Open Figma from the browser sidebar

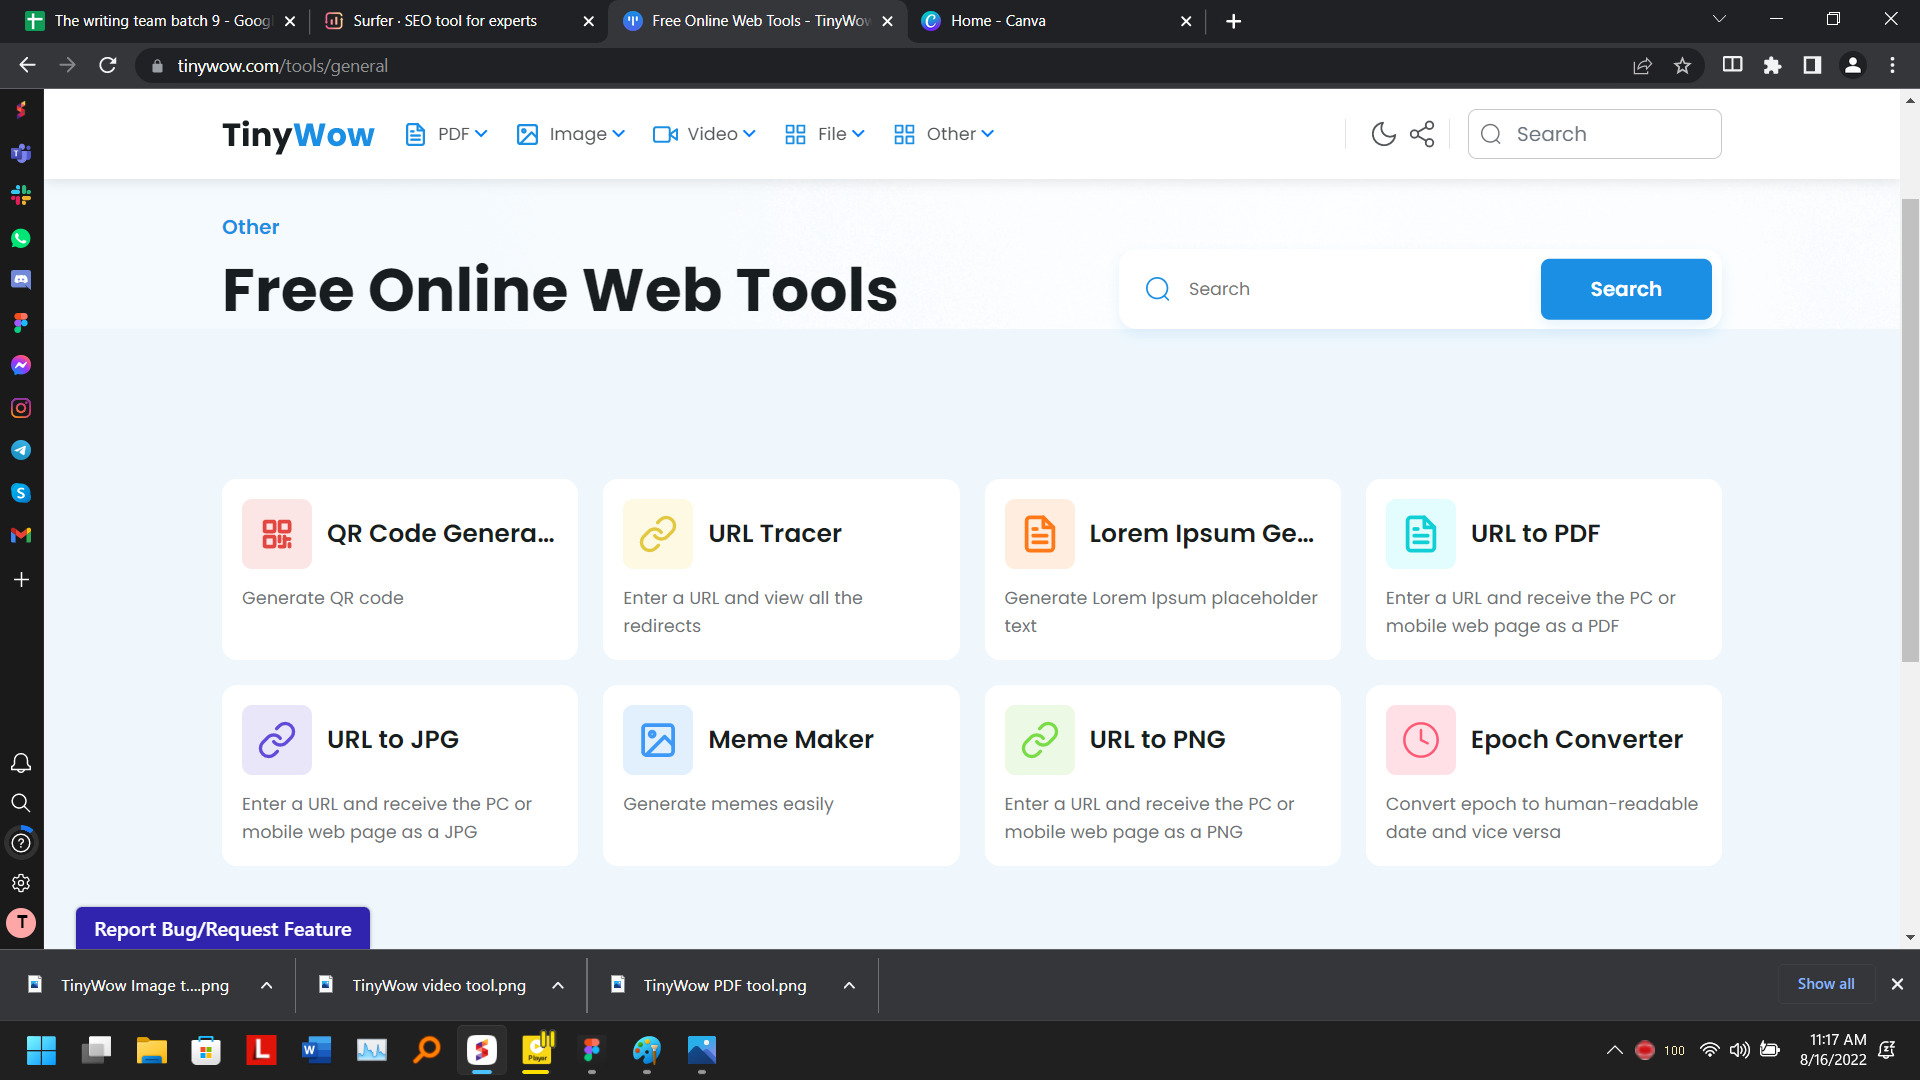(21, 322)
